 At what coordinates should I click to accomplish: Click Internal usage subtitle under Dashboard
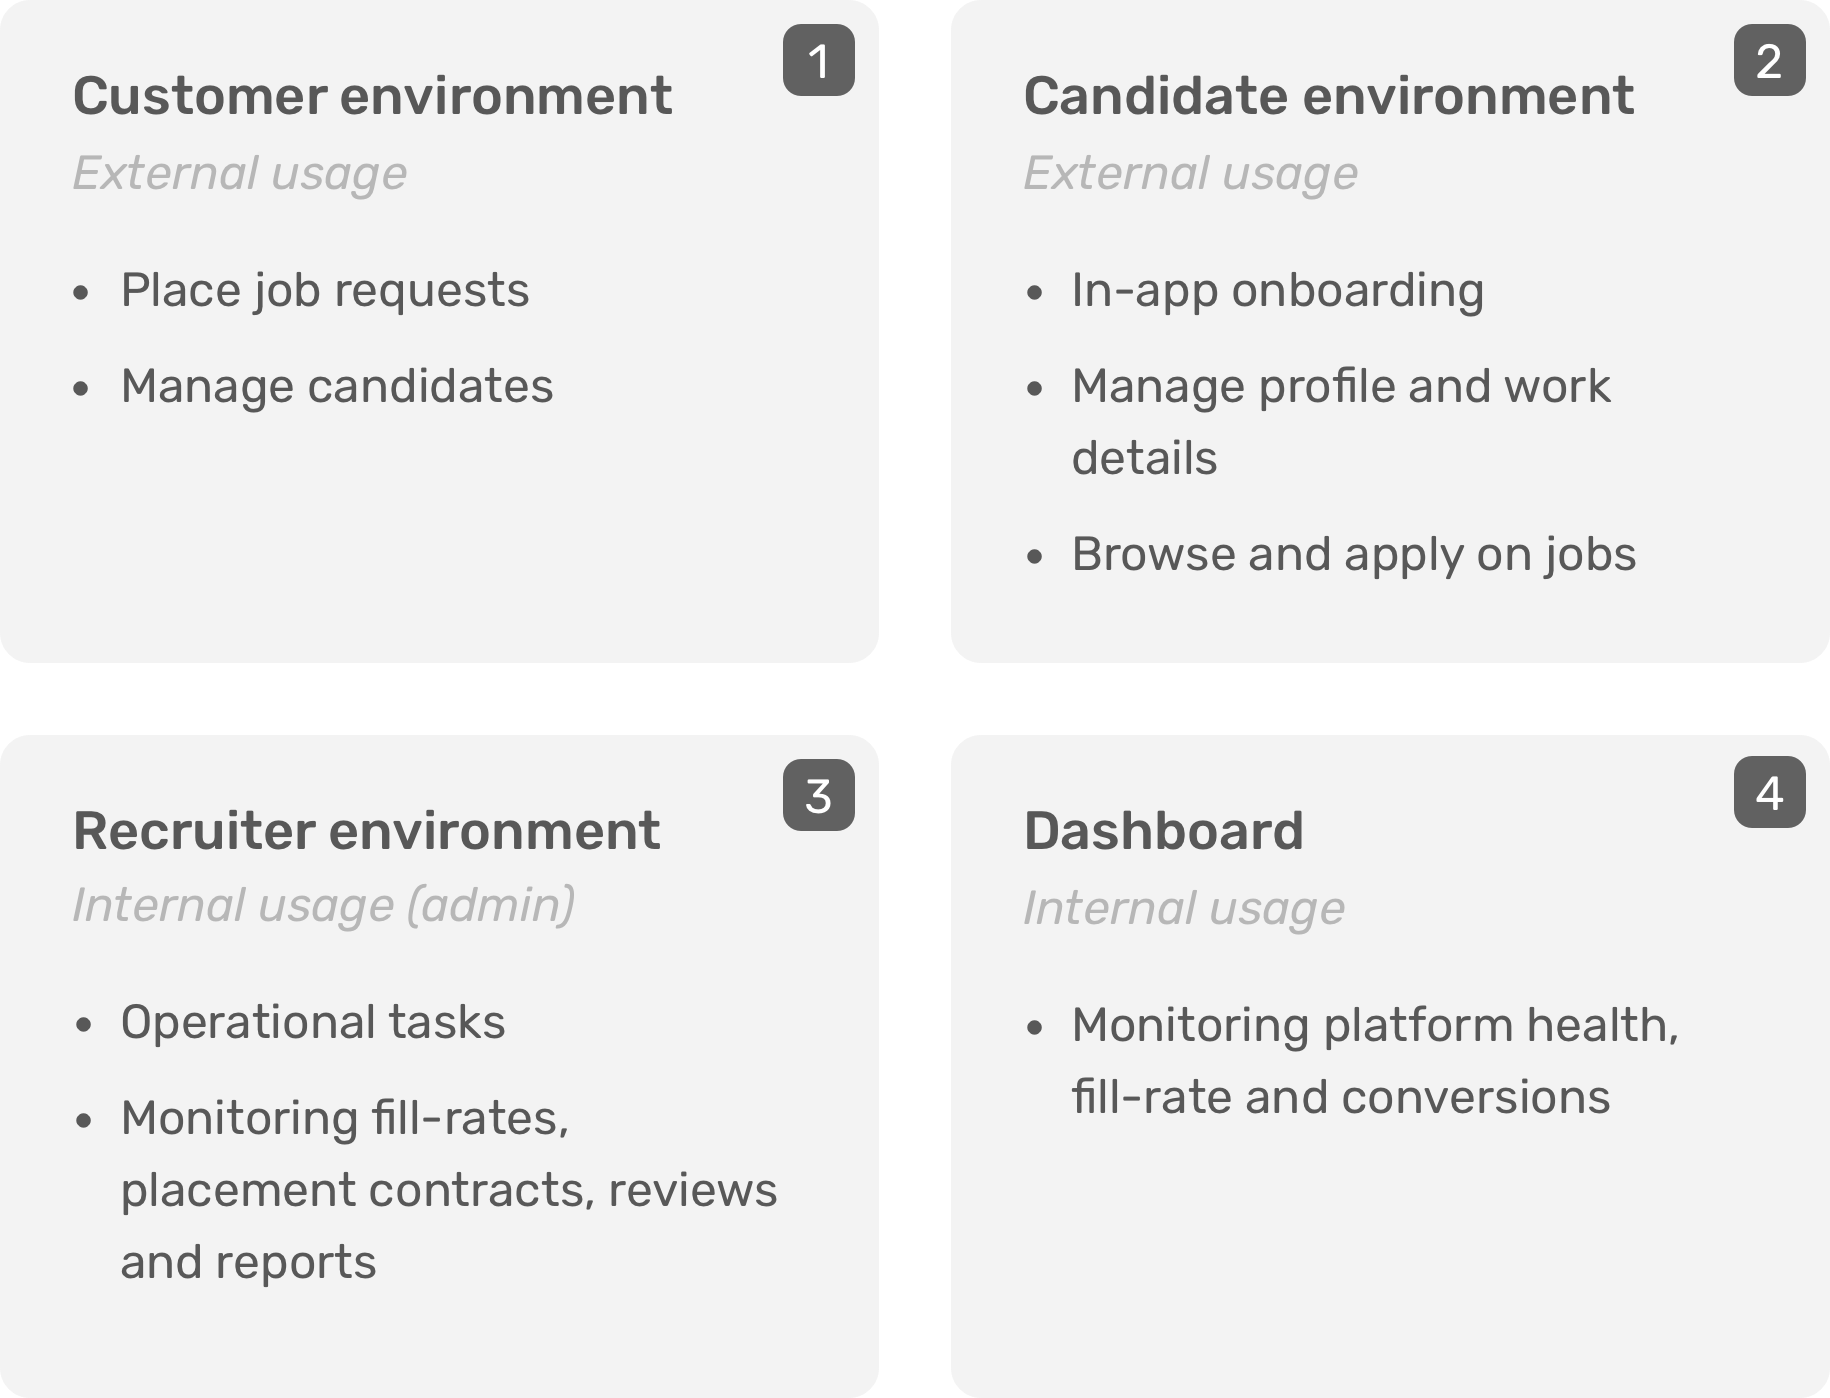click(x=1184, y=908)
